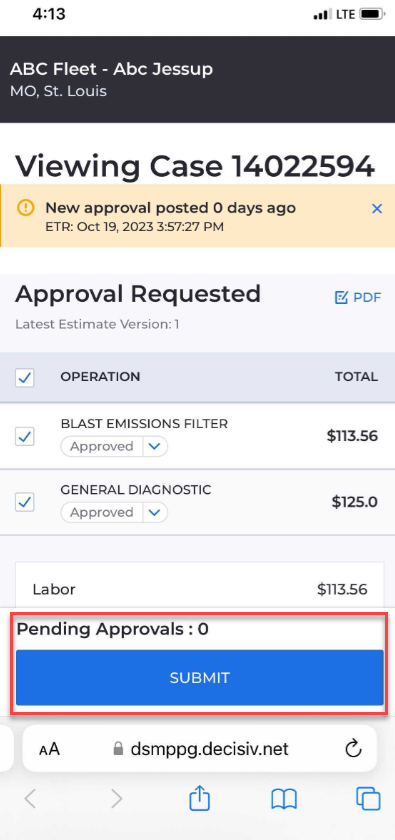Tap the ABC Fleet - Abc Jessup header
Image resolution: width=395 pixels, height=840 pixels.
pos(111,69)
